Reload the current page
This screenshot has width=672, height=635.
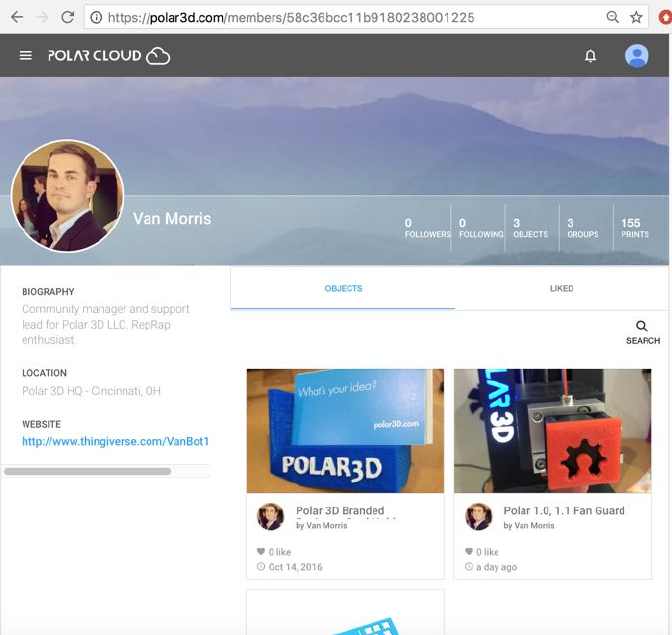[67, 17]
